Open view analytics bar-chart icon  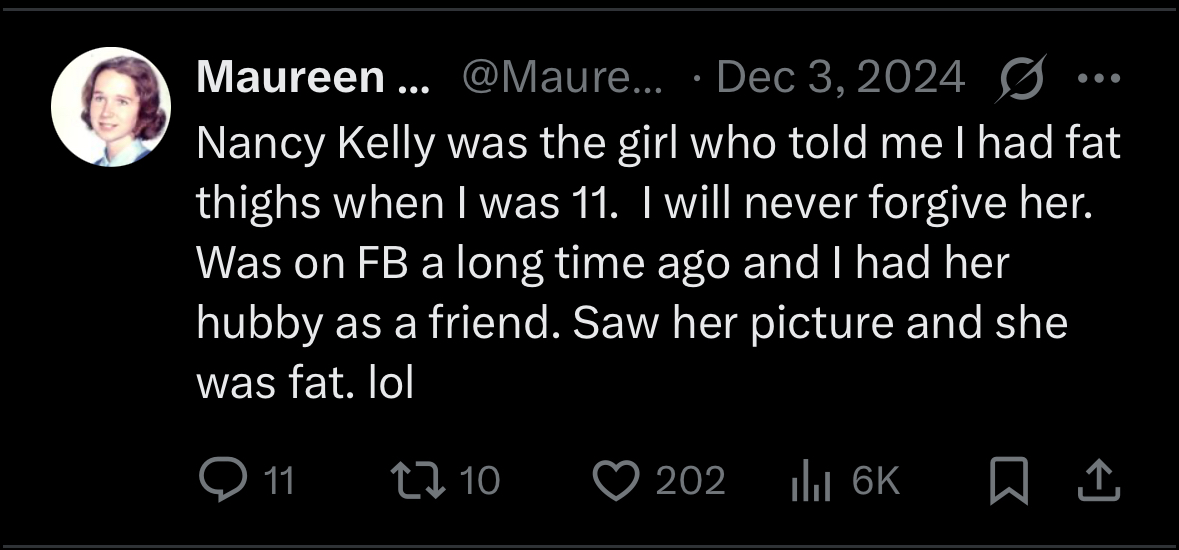tap(811, 481)
